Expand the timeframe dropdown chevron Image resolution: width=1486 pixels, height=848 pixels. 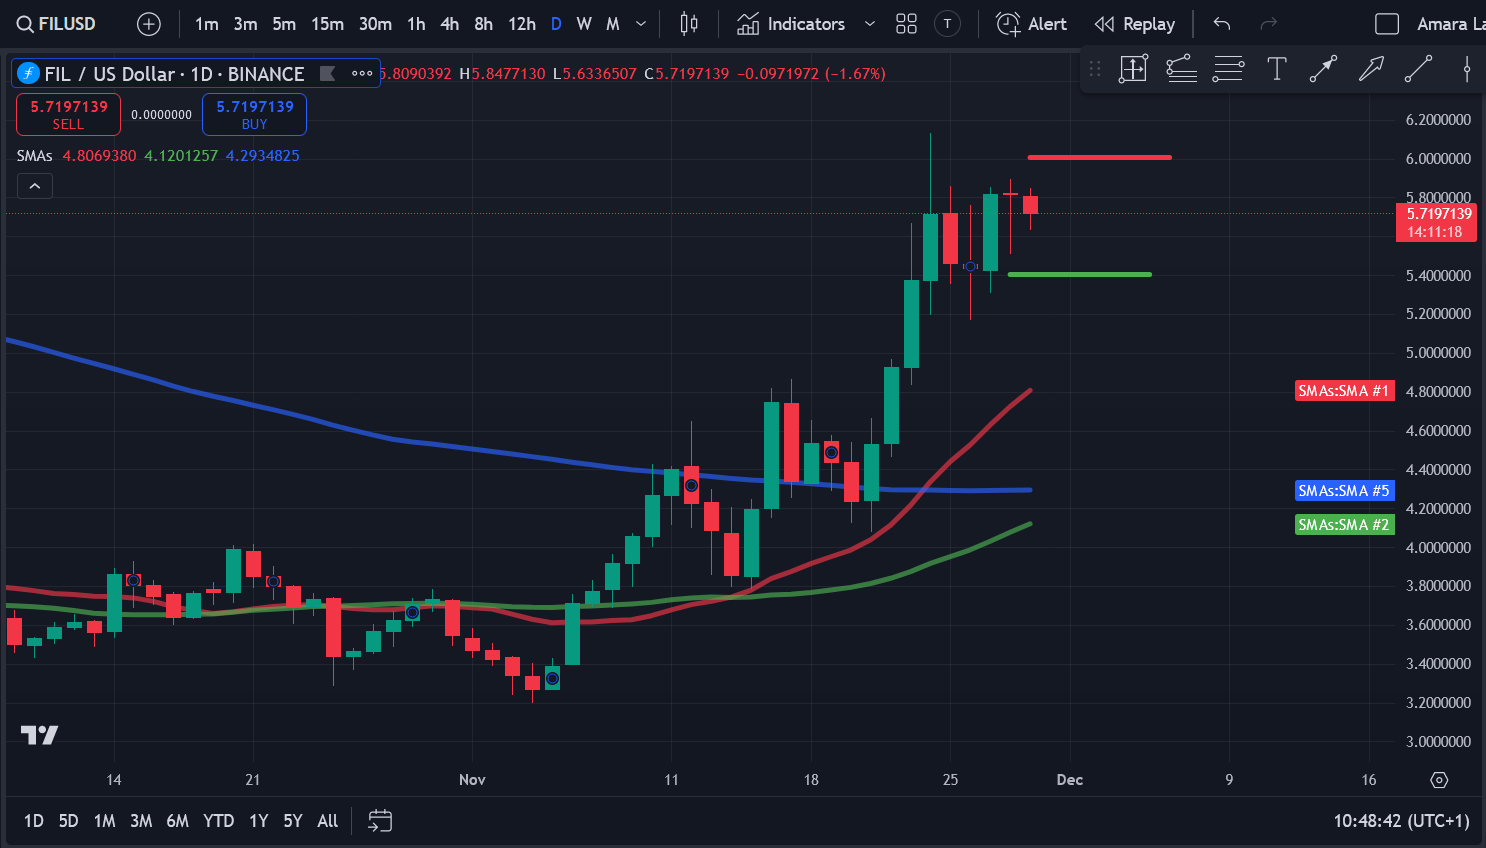641,24
